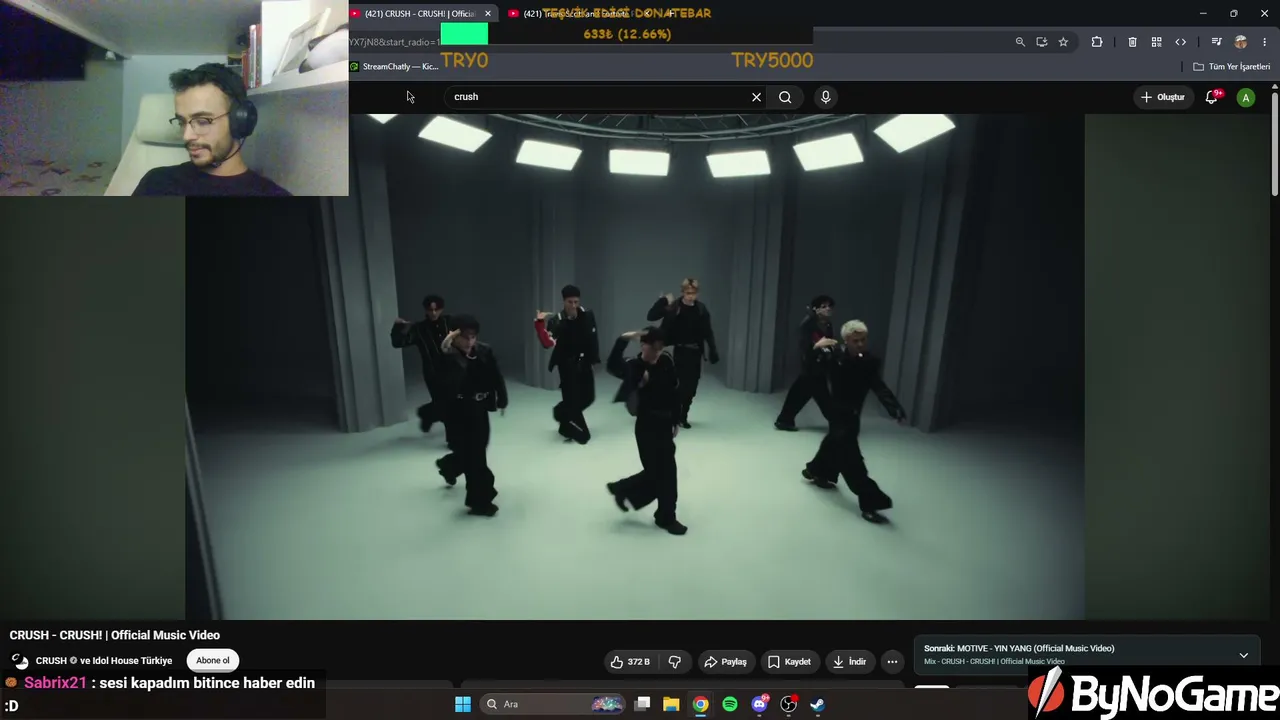1280x720 pixels.
Task: Click the video player showing the dancers
Action: (x=635, y=366)
